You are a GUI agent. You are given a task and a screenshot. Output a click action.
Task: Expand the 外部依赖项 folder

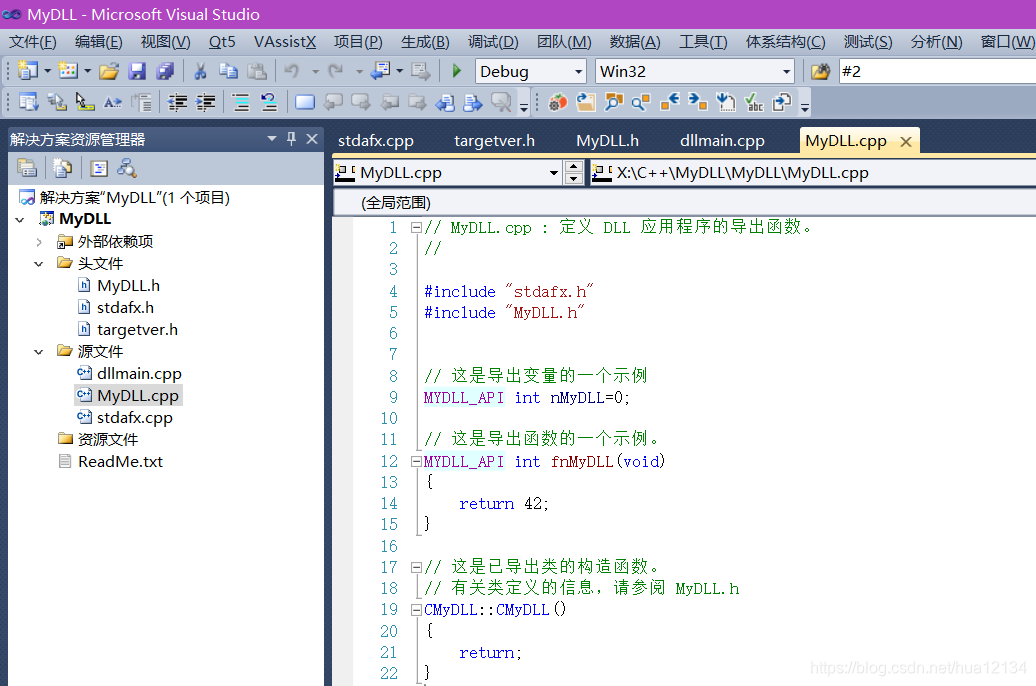click(39, 242)
